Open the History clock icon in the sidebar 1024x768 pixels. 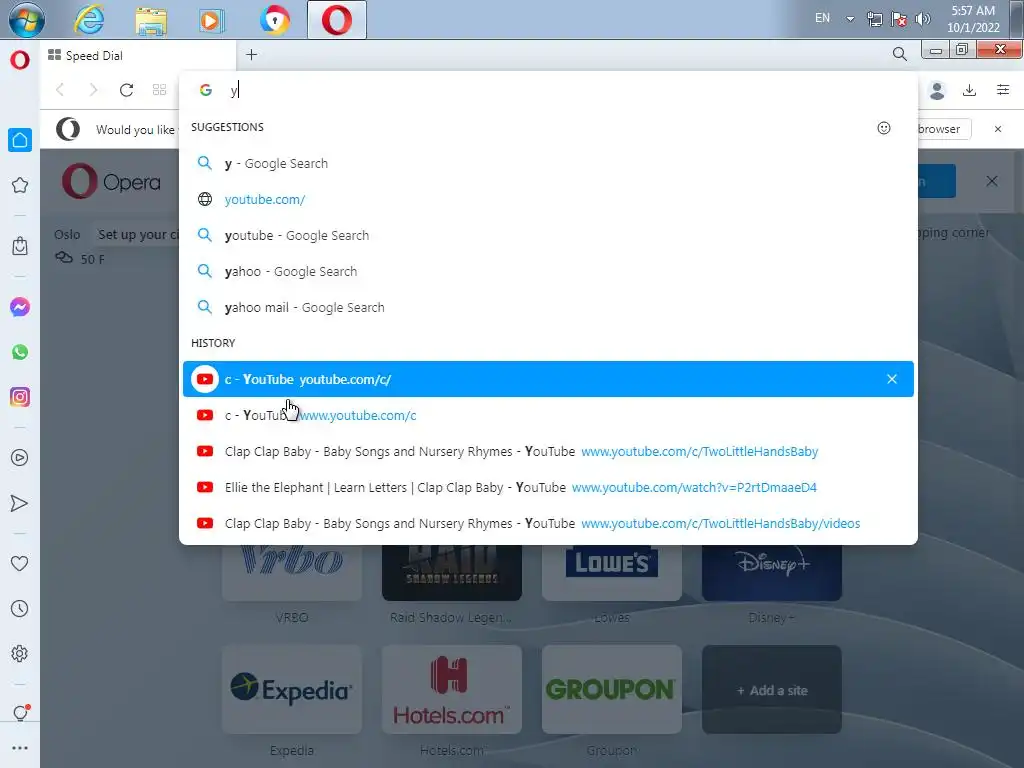coord(20,609)
